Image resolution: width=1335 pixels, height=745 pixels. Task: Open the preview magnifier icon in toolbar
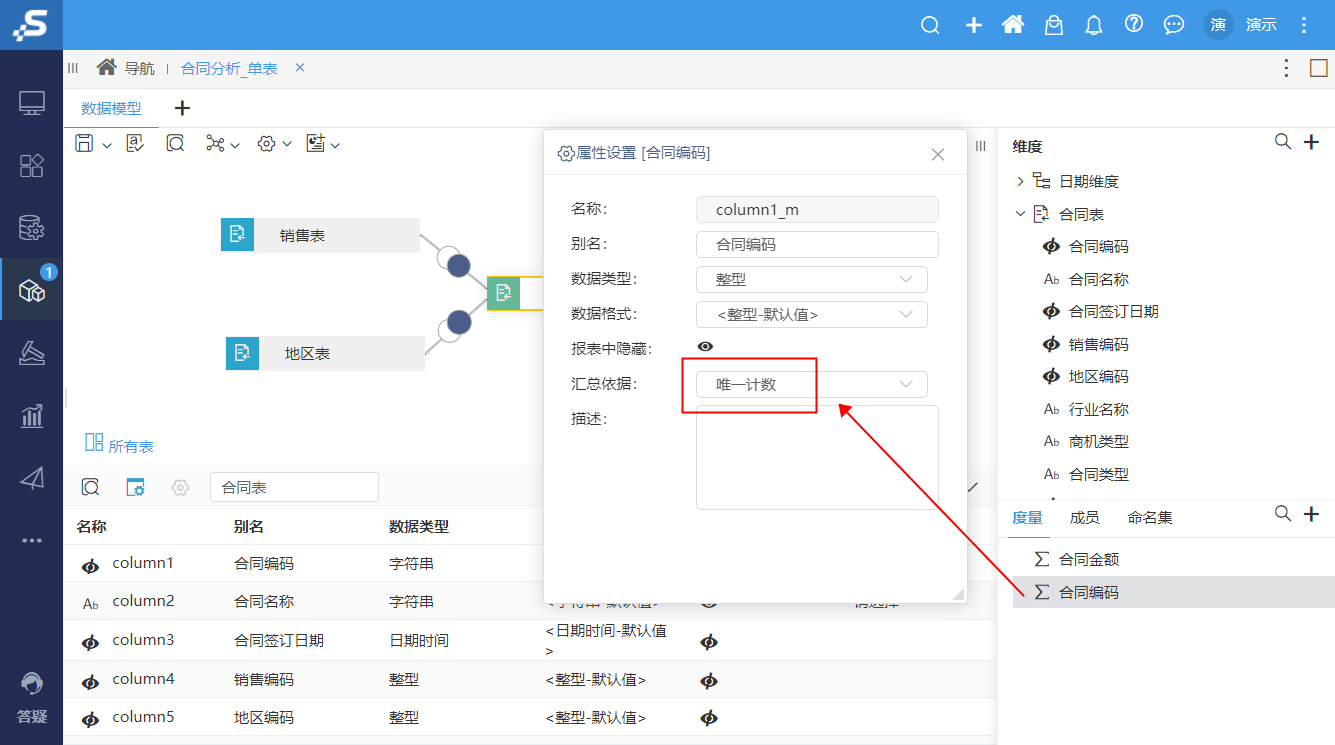[173, 143]
